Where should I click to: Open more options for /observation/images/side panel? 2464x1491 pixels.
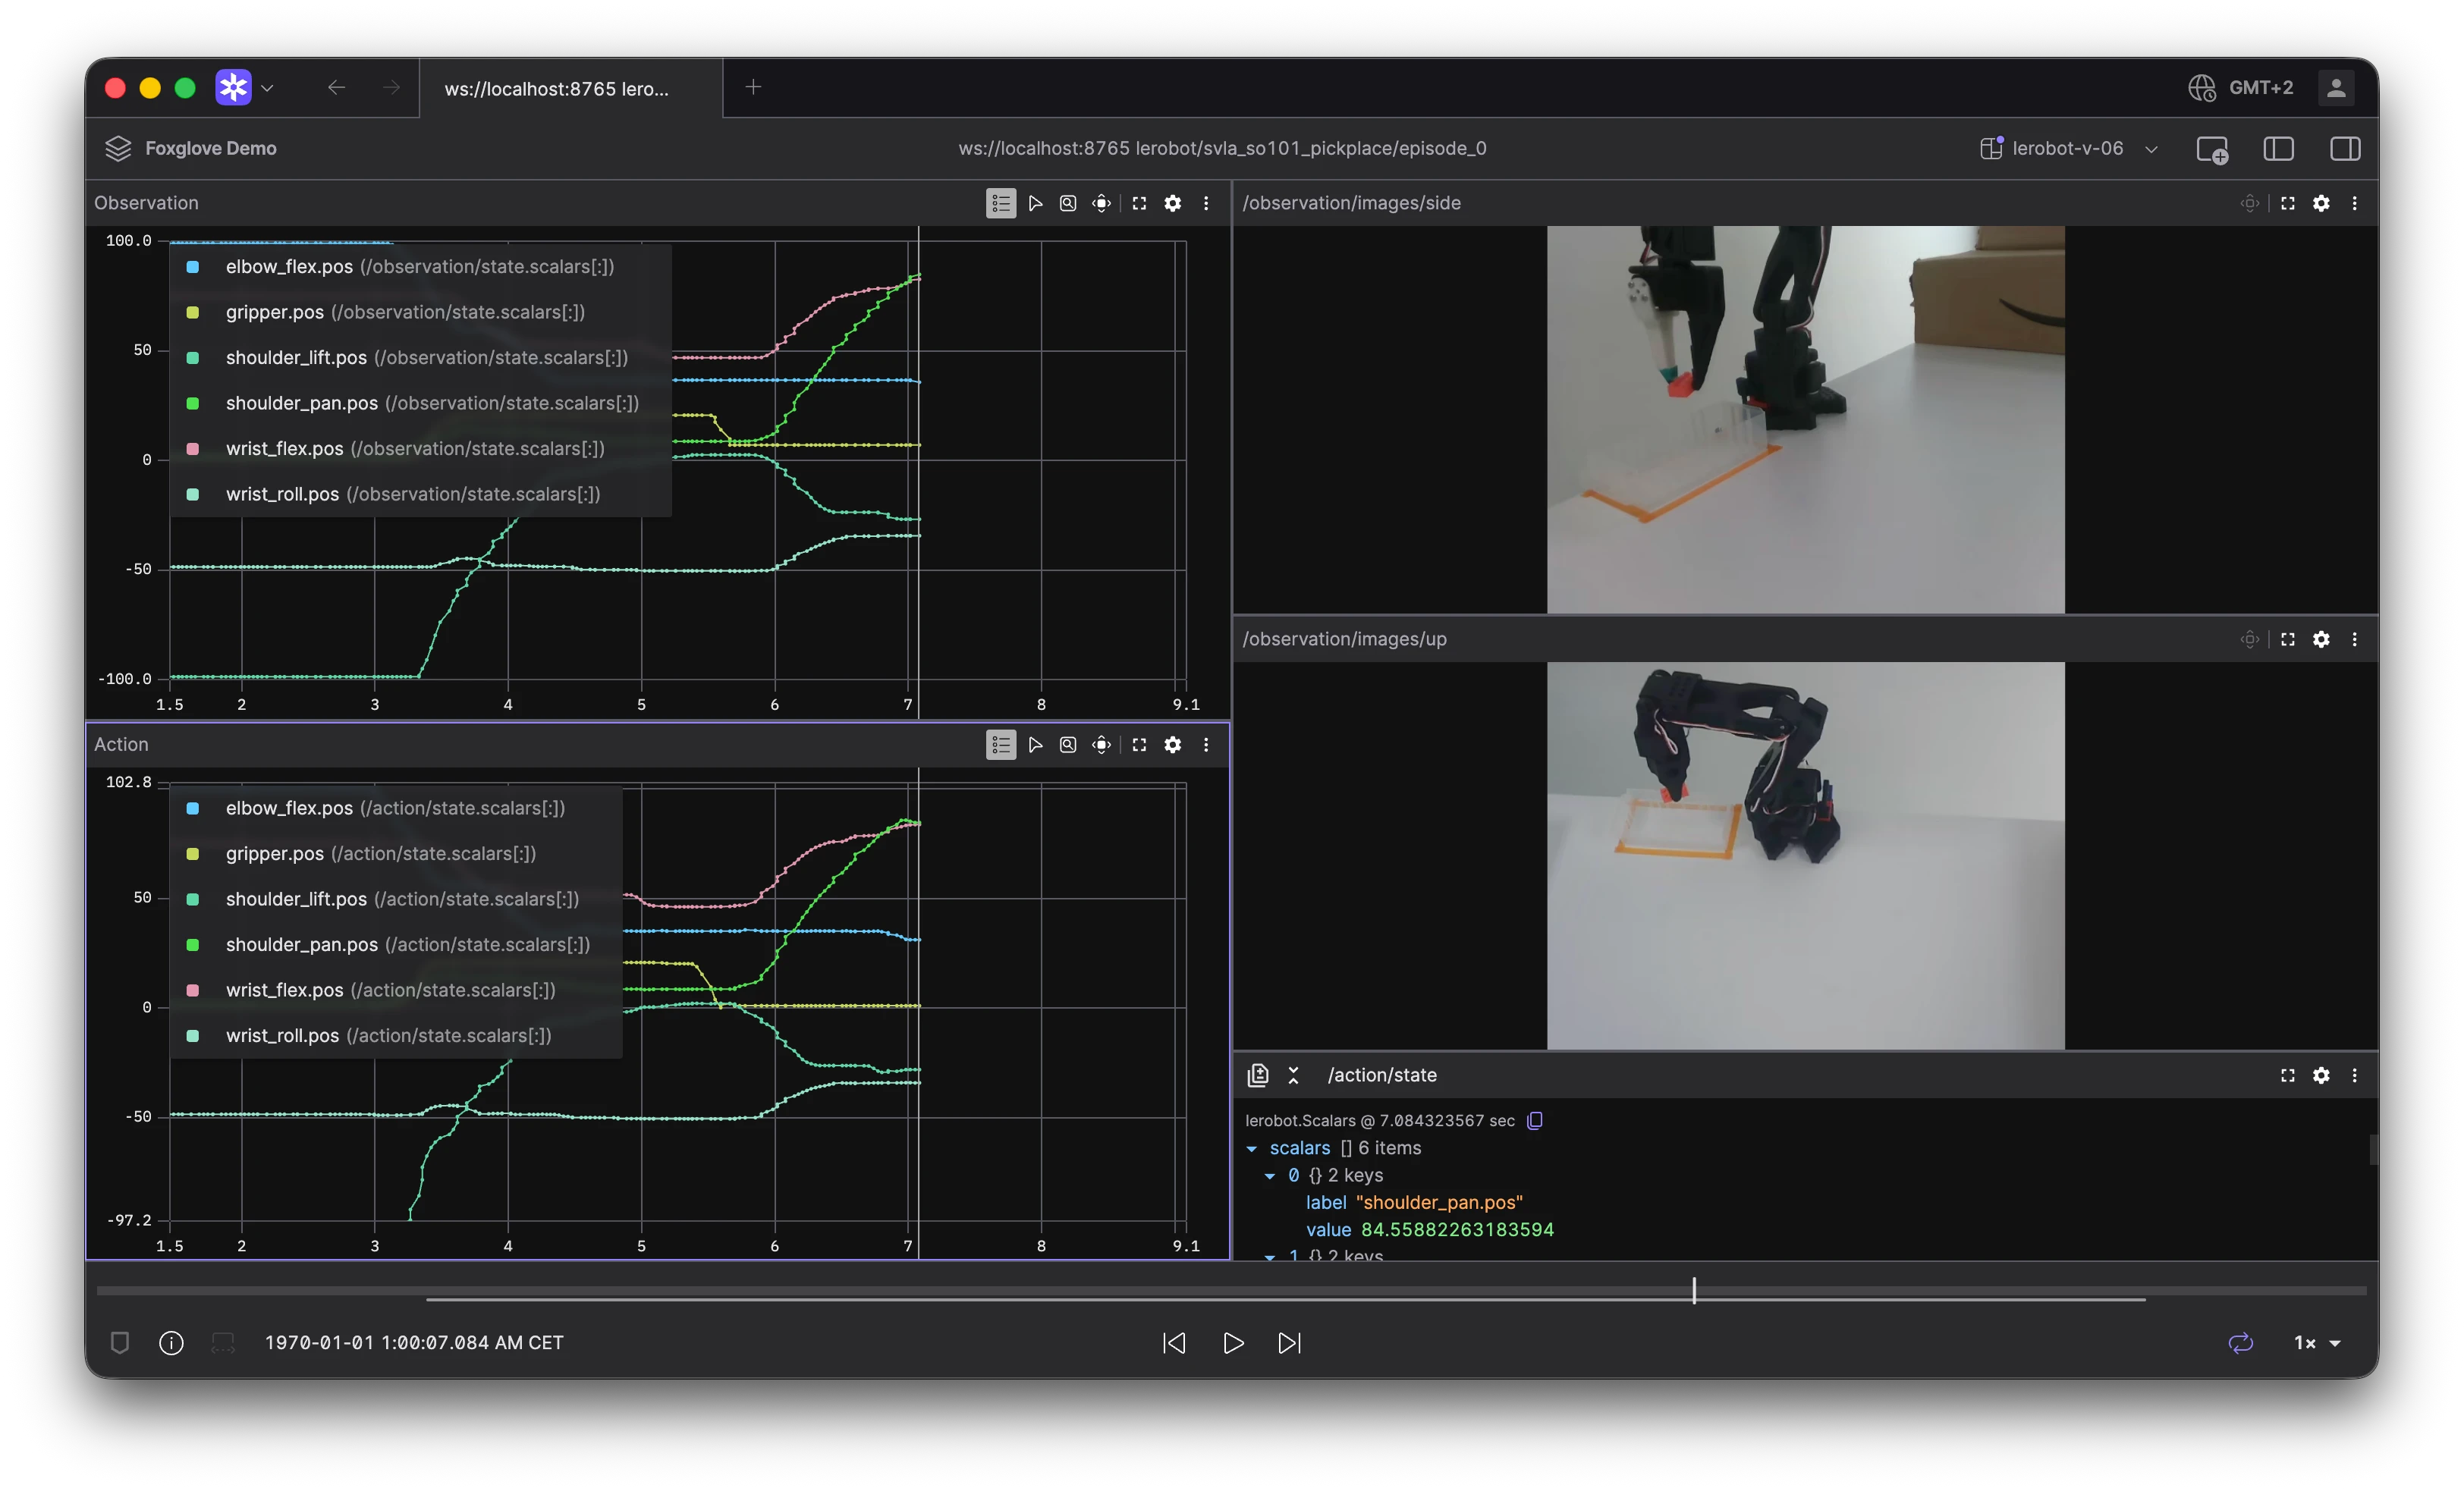pyautogui.click(x=2355, y=203)
